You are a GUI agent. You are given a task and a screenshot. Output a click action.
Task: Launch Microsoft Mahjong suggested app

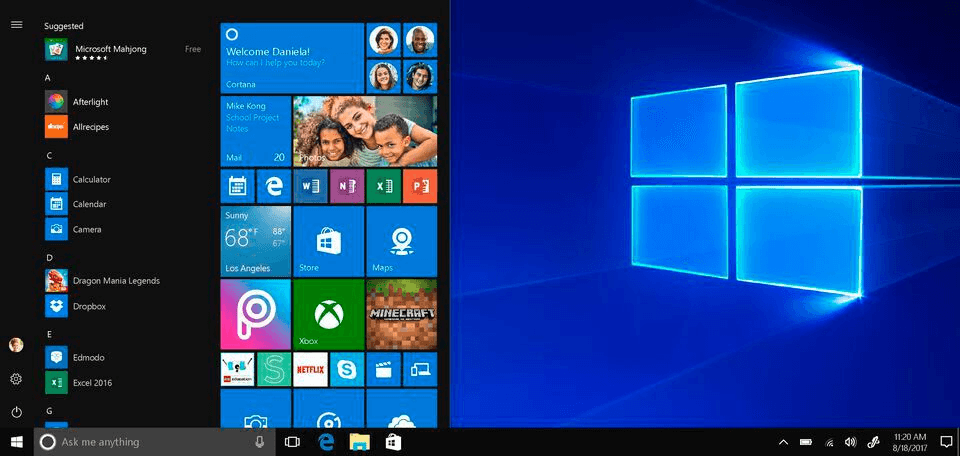click(122, 50)
